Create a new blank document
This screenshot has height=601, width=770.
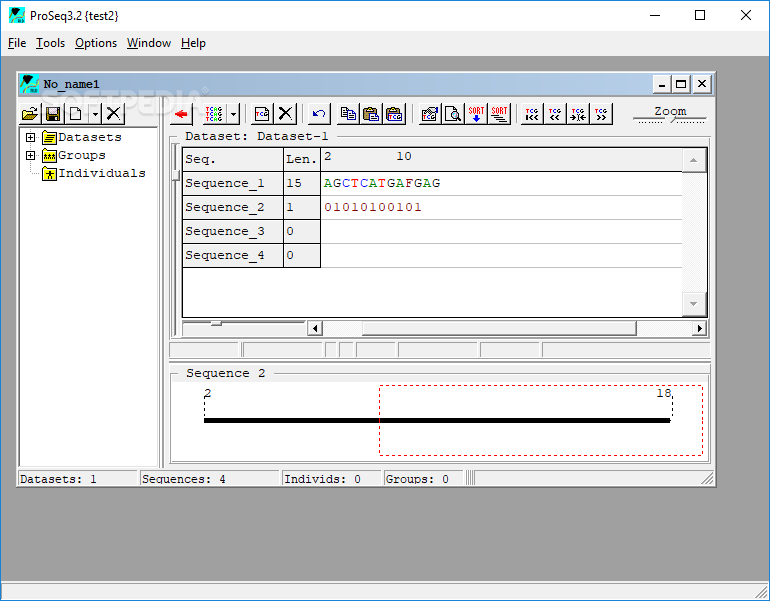(75, 114)
